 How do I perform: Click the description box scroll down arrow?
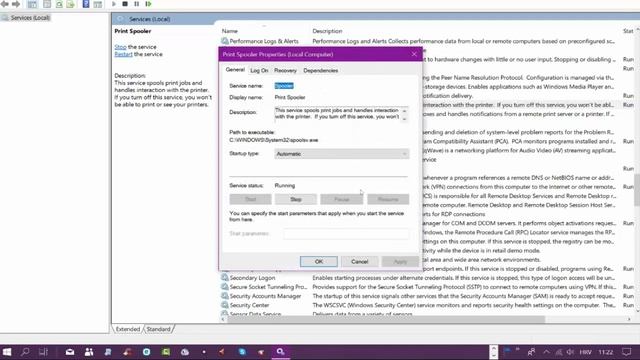pyautogui.click(x=404, y=119)
